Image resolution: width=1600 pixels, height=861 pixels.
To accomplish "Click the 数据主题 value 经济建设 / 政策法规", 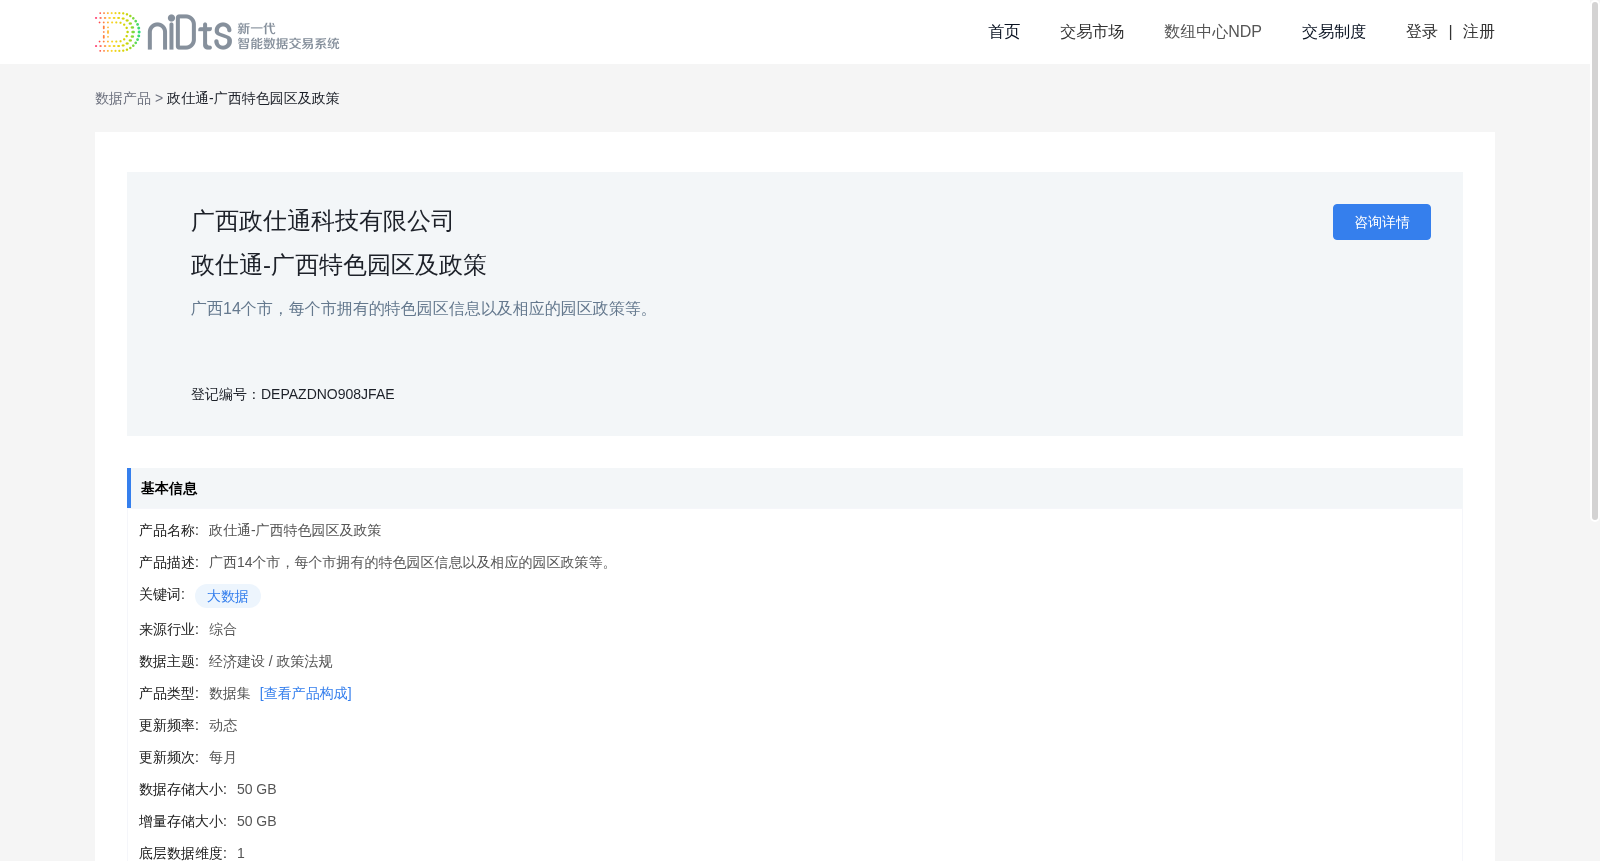I will click(271, 661).
